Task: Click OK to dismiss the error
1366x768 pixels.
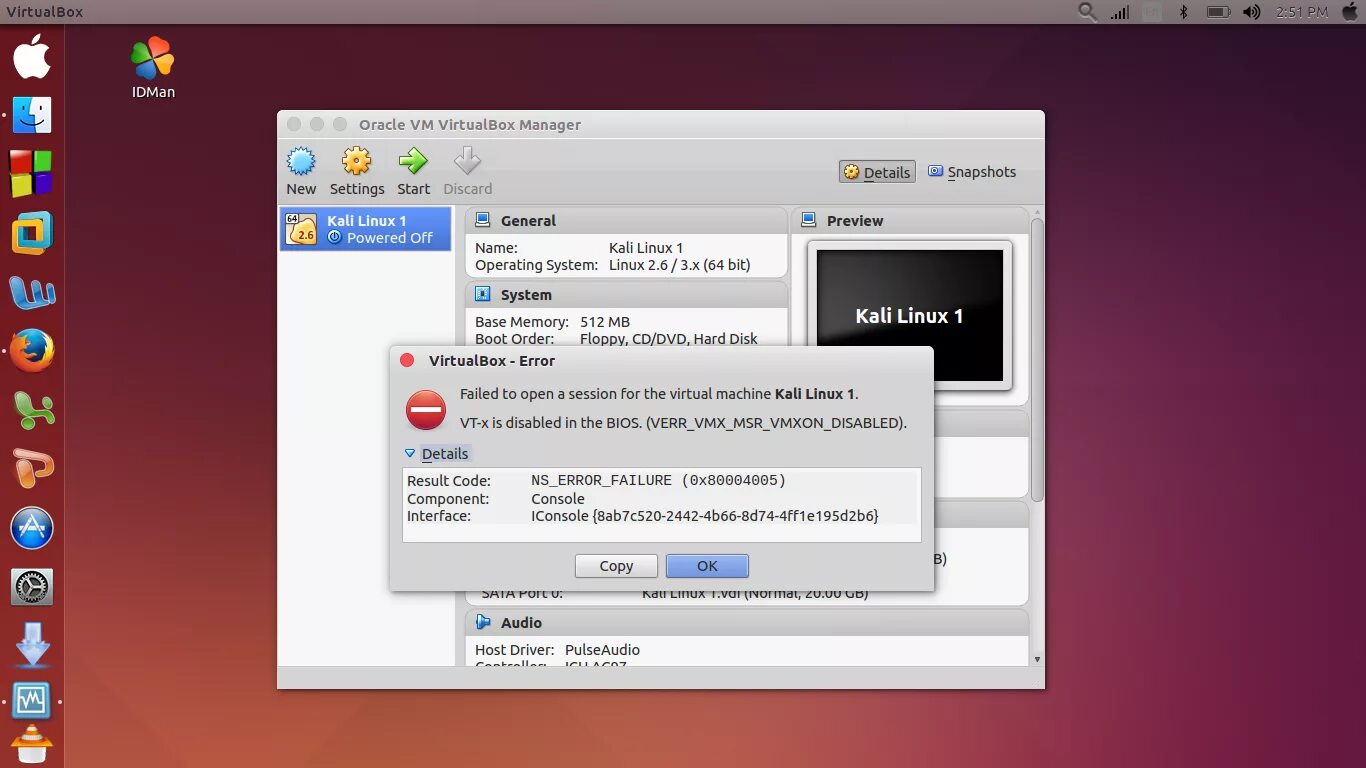Action: point(707,566)
